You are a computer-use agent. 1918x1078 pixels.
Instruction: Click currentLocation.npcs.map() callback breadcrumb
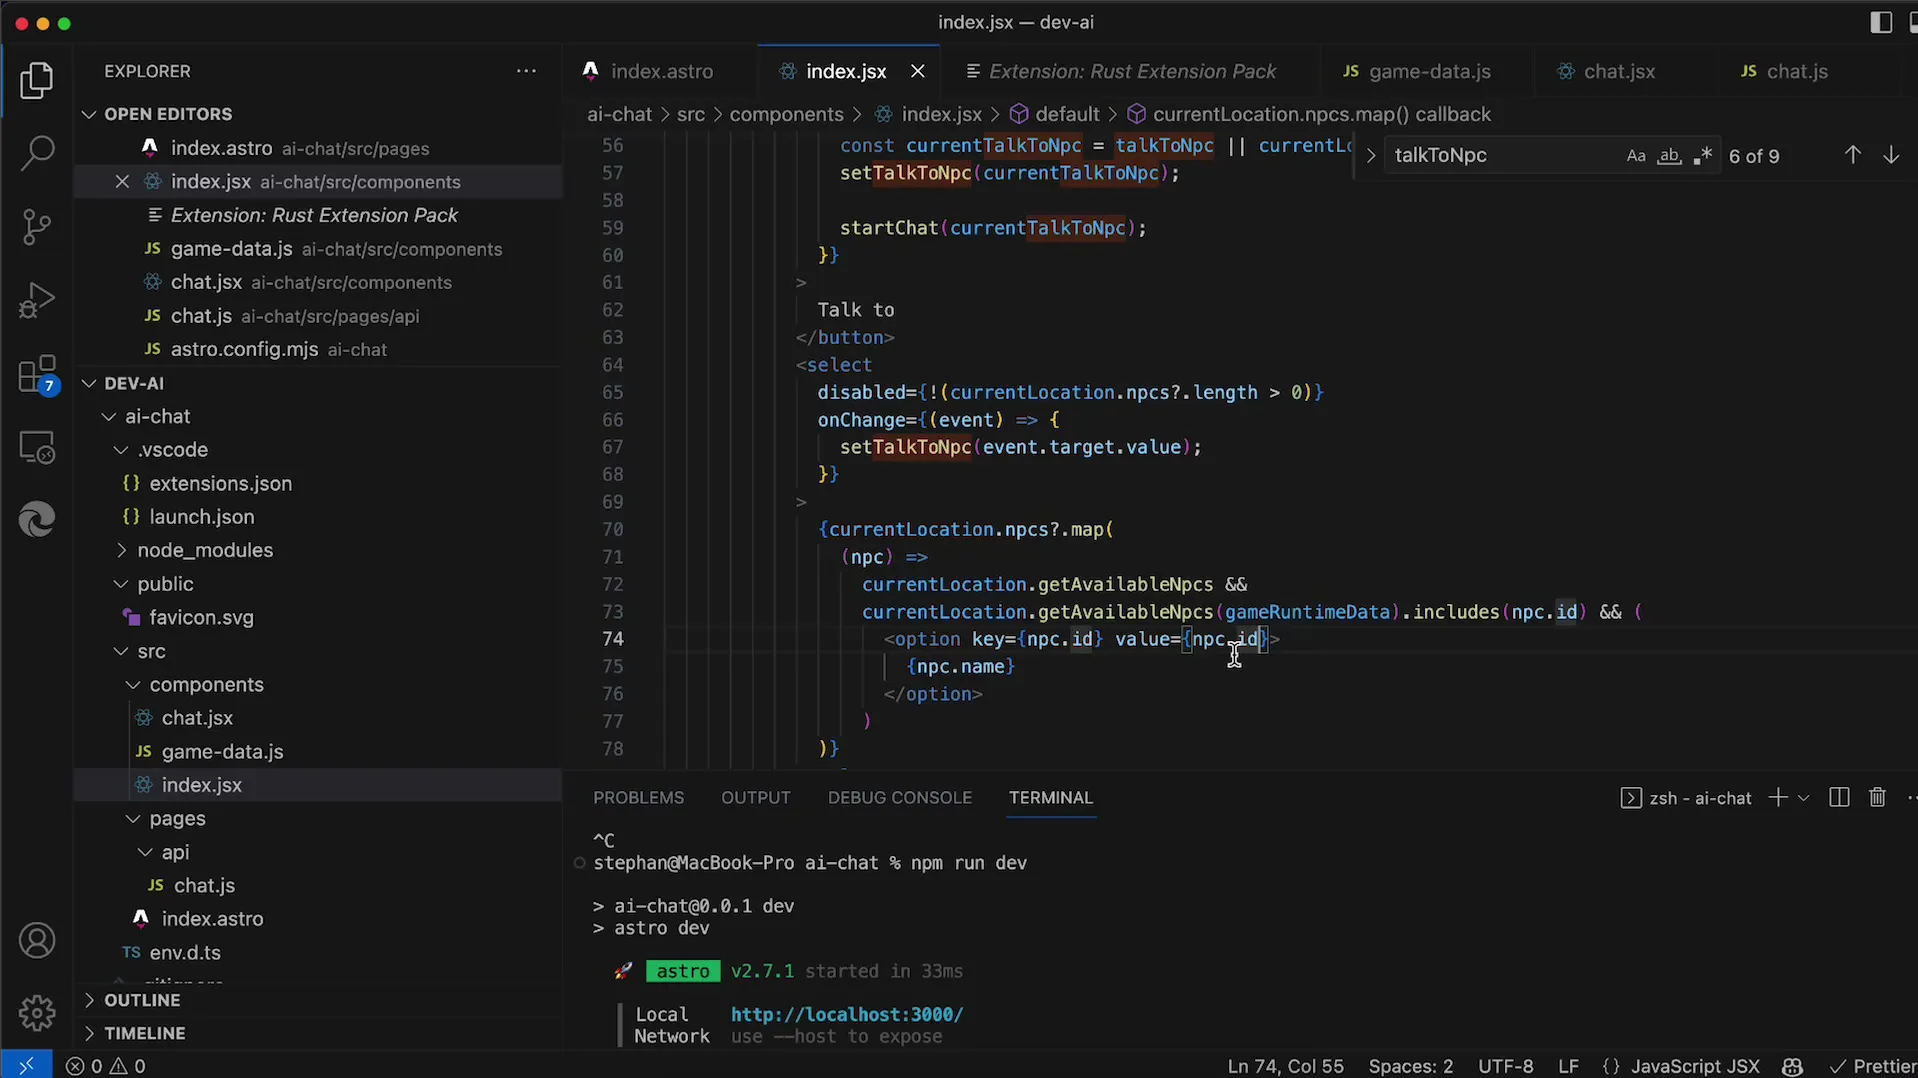pyautogui.click(x=1321, y=114)
